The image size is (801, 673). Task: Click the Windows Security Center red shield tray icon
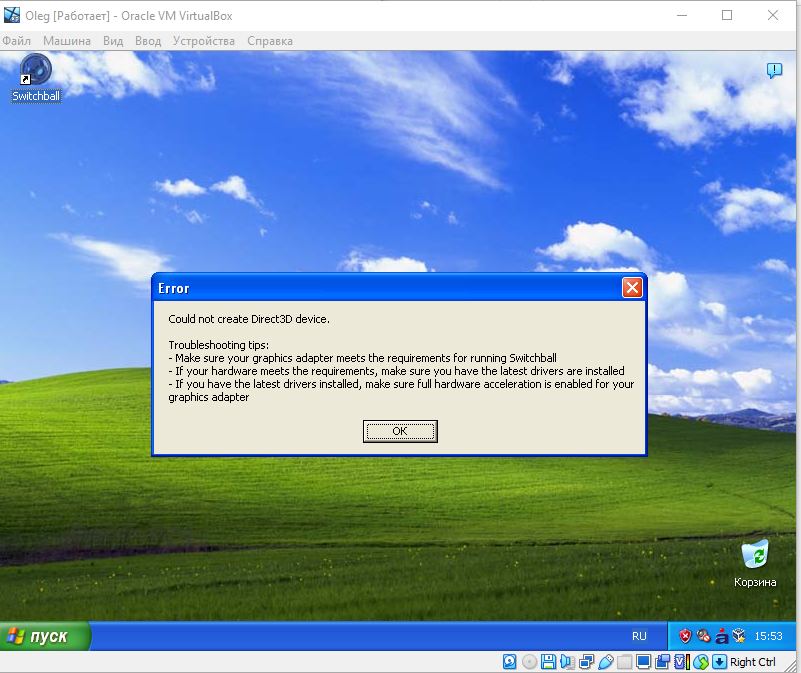tap(685, 636)
